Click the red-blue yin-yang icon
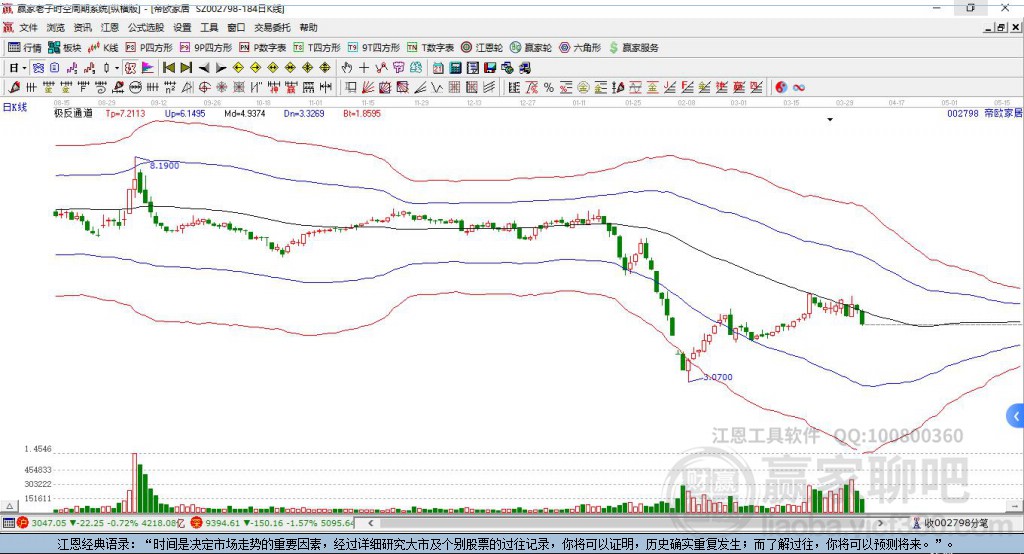This screenshot has width=1024, height=554. [x=781, y=87]
